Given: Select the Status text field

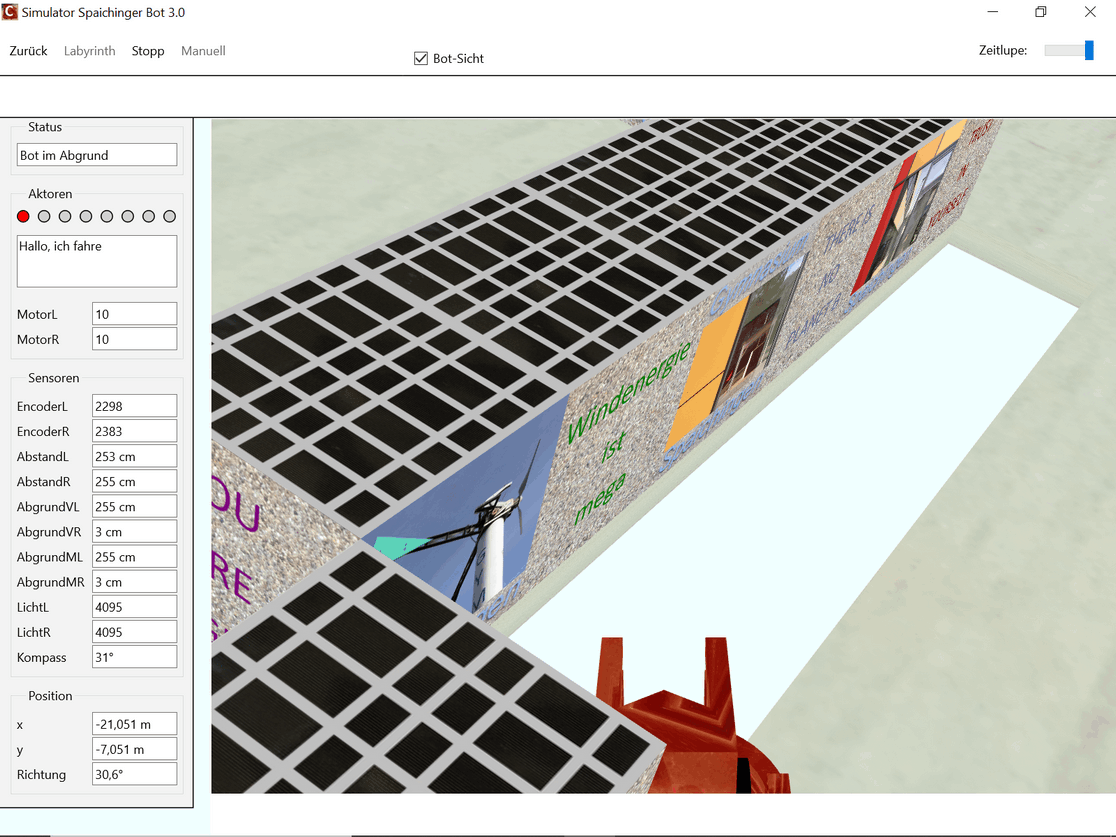Looking at the screenshot, I should 97,155.
